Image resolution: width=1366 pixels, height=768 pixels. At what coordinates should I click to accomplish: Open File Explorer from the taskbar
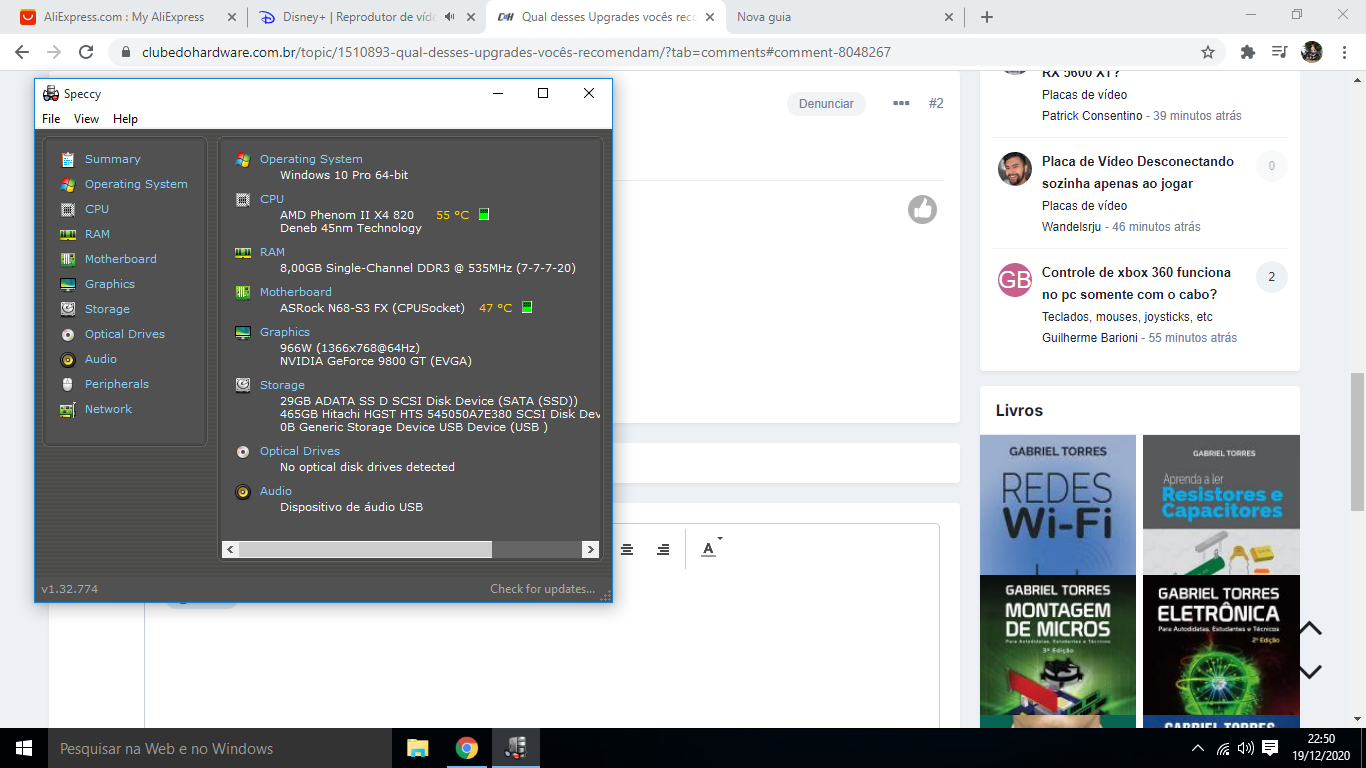tap(418, 748)
